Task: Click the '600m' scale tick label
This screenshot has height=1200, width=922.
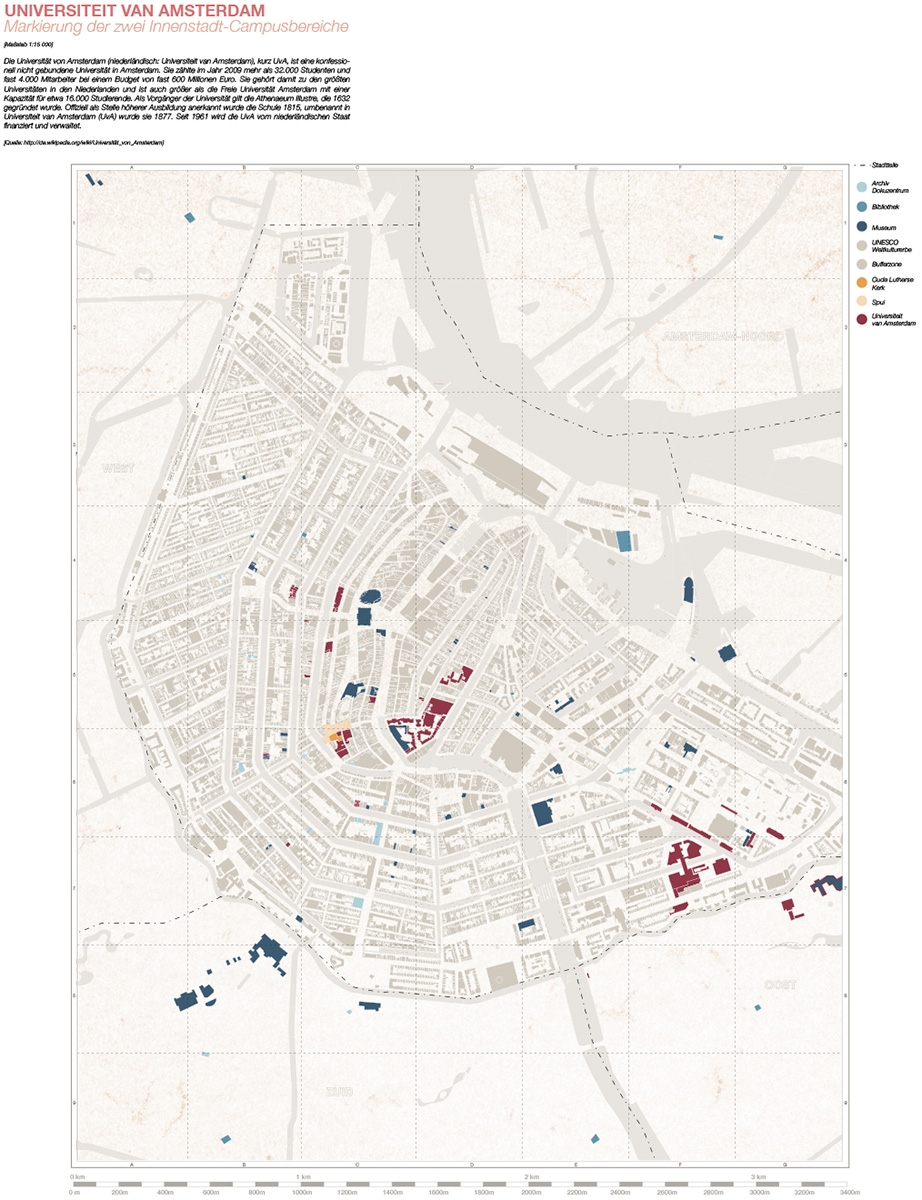Action: [x=211, y=1193]
